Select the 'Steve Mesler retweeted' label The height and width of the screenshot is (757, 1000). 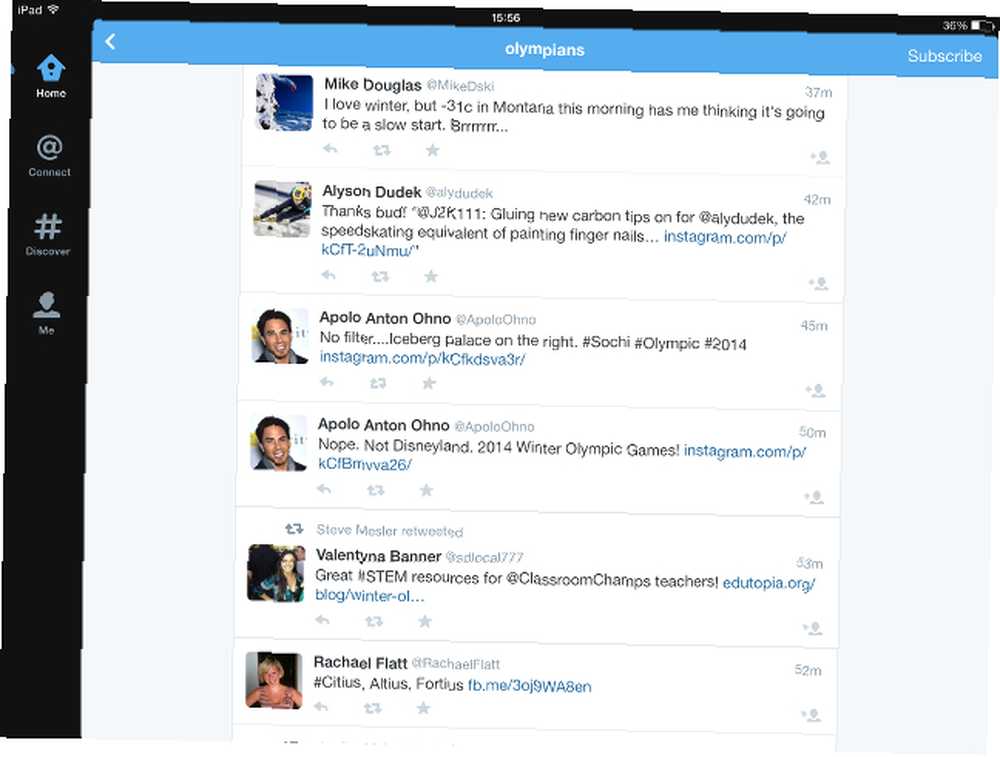(390, 531)
